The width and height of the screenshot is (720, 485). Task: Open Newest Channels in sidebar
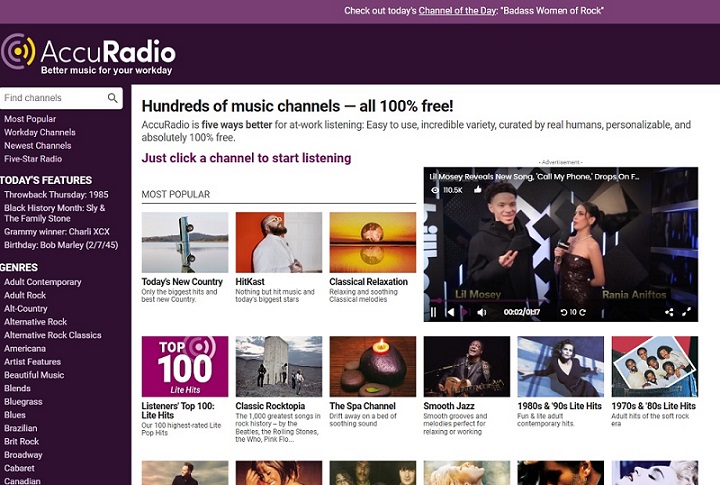pos(38,146)
